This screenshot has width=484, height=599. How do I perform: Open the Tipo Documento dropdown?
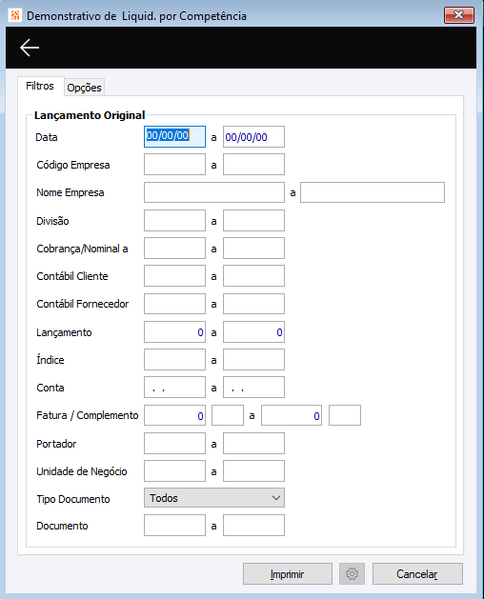(214, 498)
